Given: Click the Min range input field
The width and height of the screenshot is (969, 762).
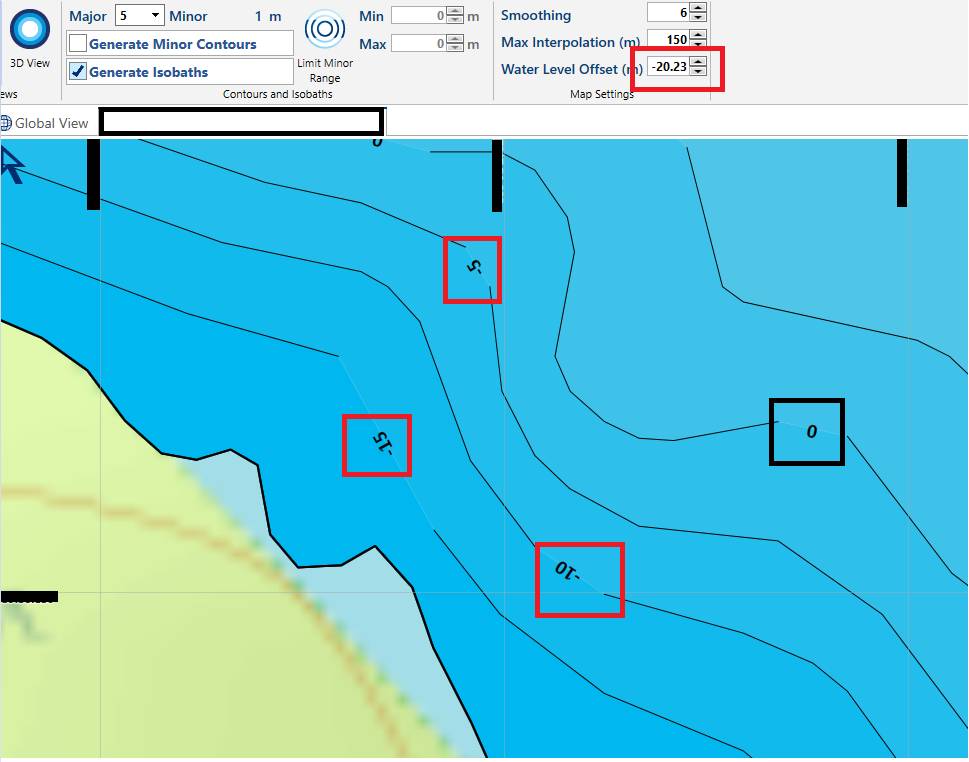Looking at the screenshot, I should pyautogui.click(x=418, y=16).
